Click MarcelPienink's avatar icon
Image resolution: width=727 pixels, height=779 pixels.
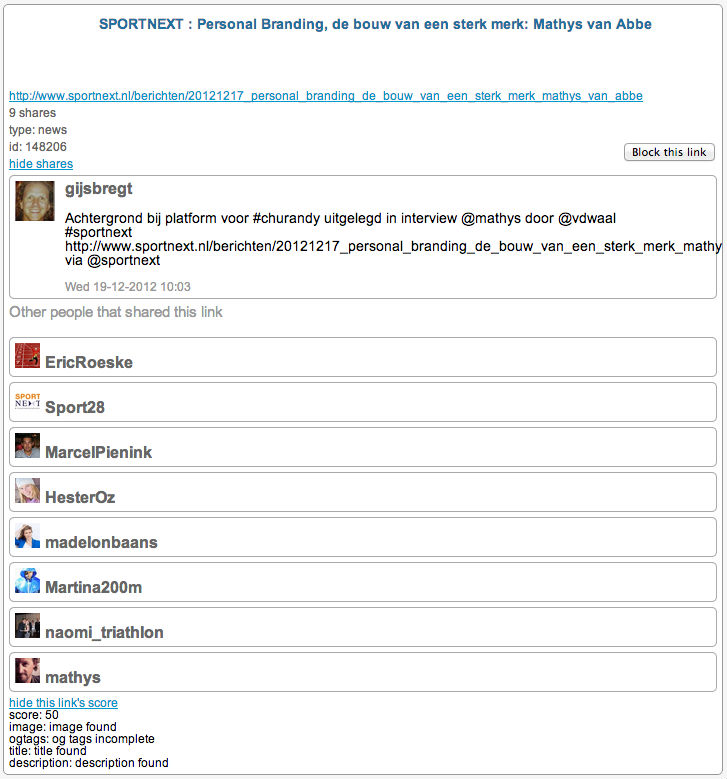pos(28,446)
